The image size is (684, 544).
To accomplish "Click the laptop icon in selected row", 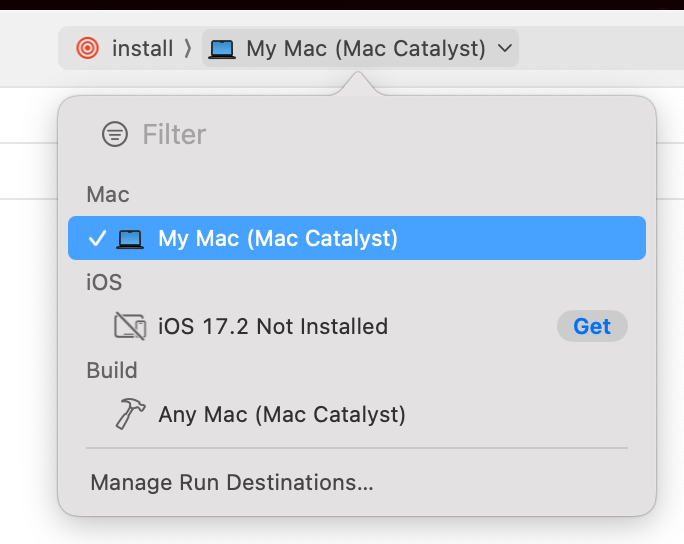I will click(x=130, y=239).
